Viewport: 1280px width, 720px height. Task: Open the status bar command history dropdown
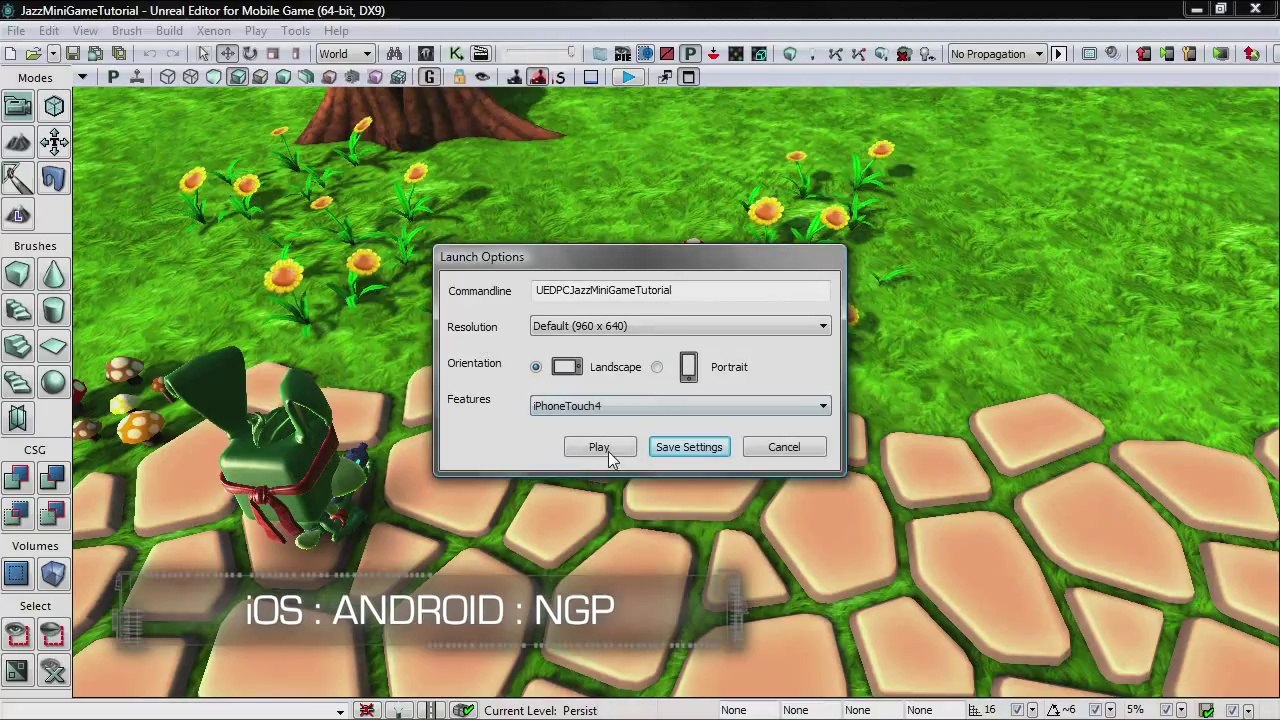tap(340, 711)
